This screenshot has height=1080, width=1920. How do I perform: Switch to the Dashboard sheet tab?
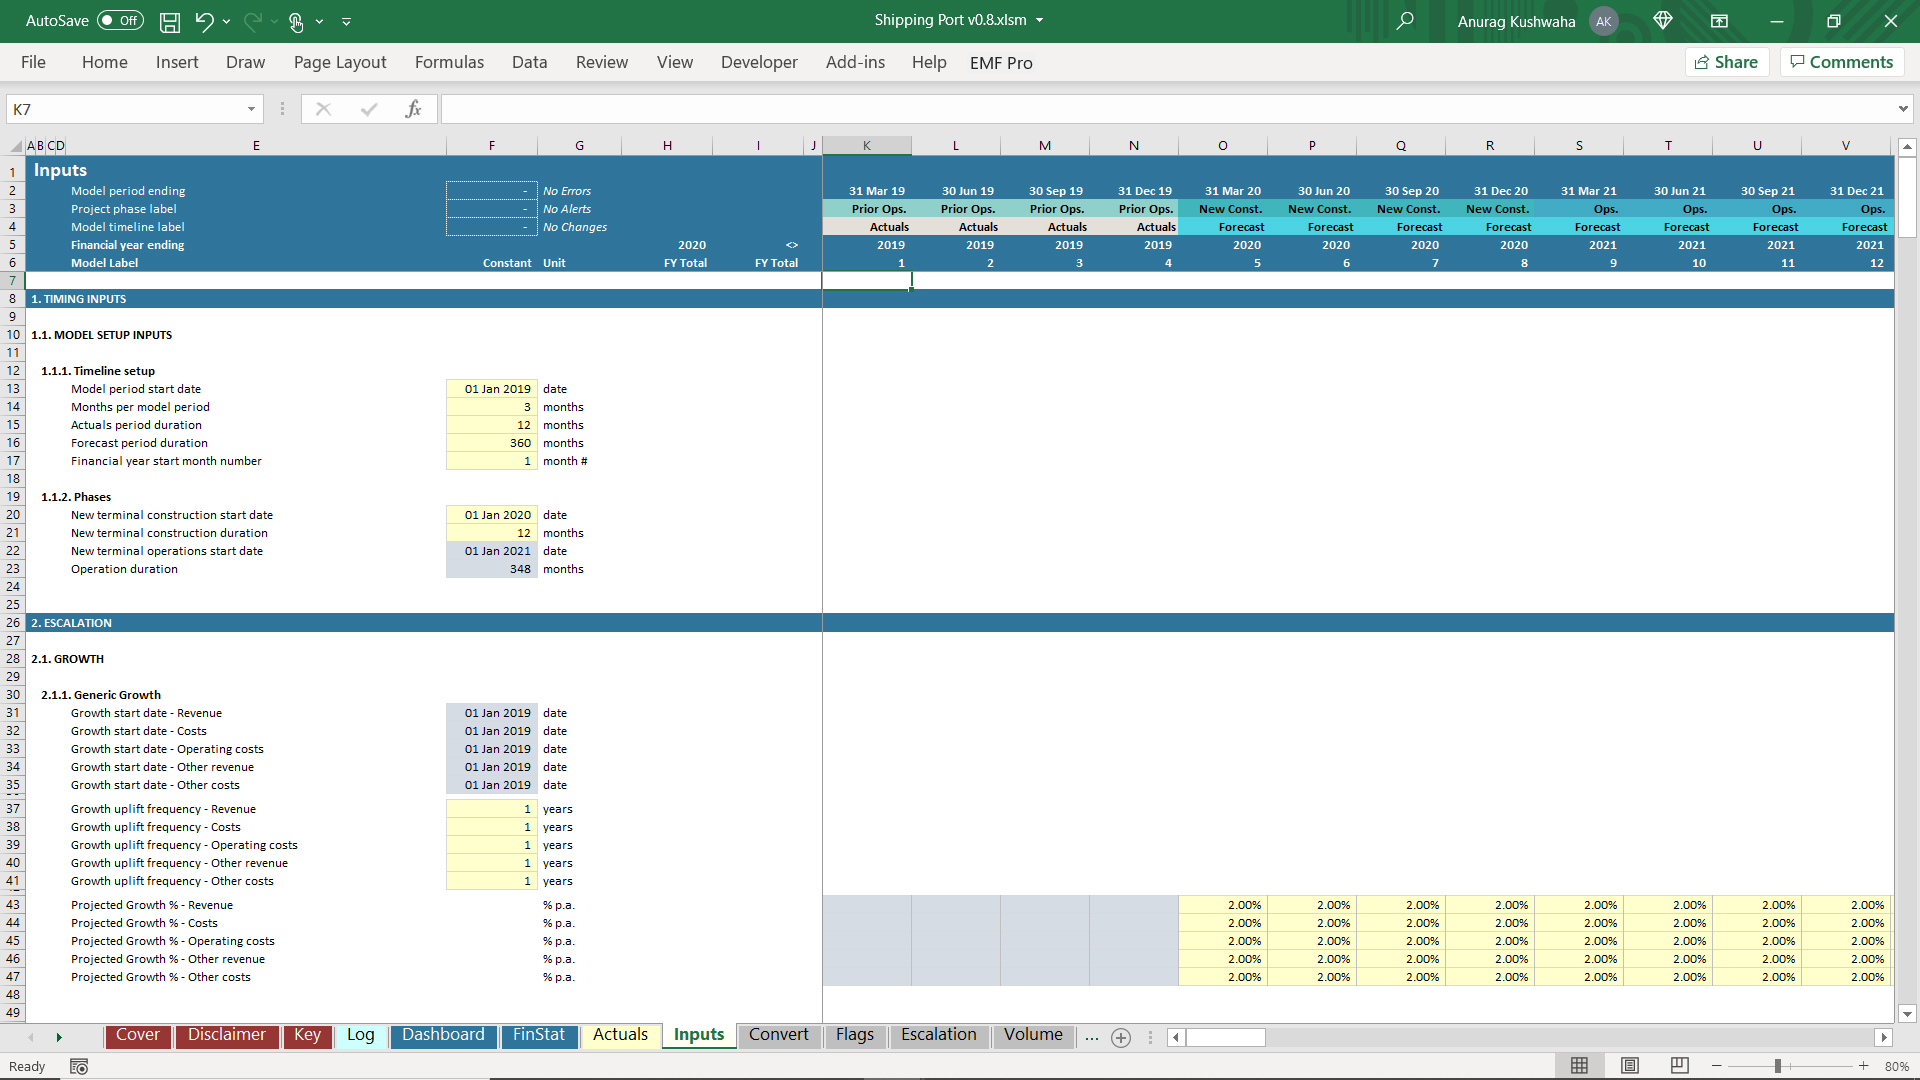(x=443, y=1035)
